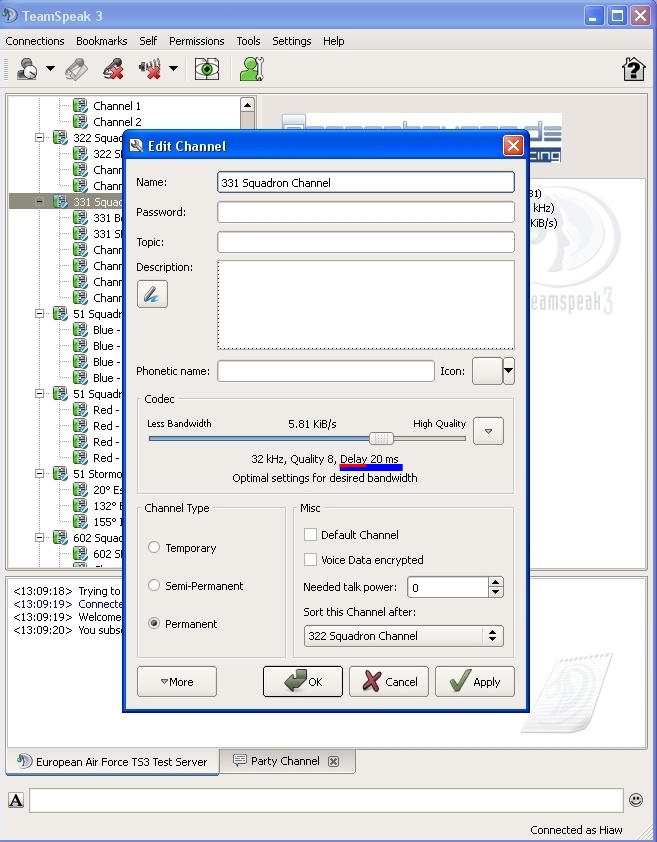Open the emoticon smiley picker

tap(636, 800)
